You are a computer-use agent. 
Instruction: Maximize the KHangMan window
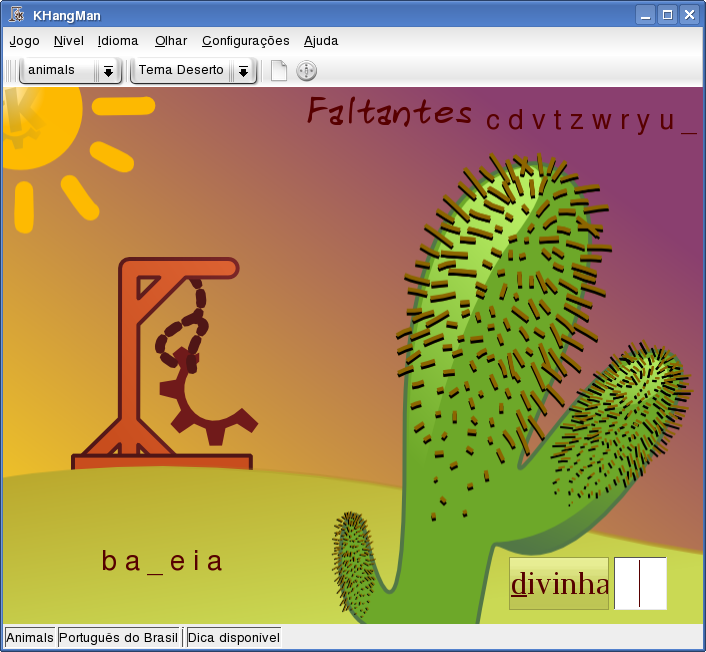coord(667,15)
